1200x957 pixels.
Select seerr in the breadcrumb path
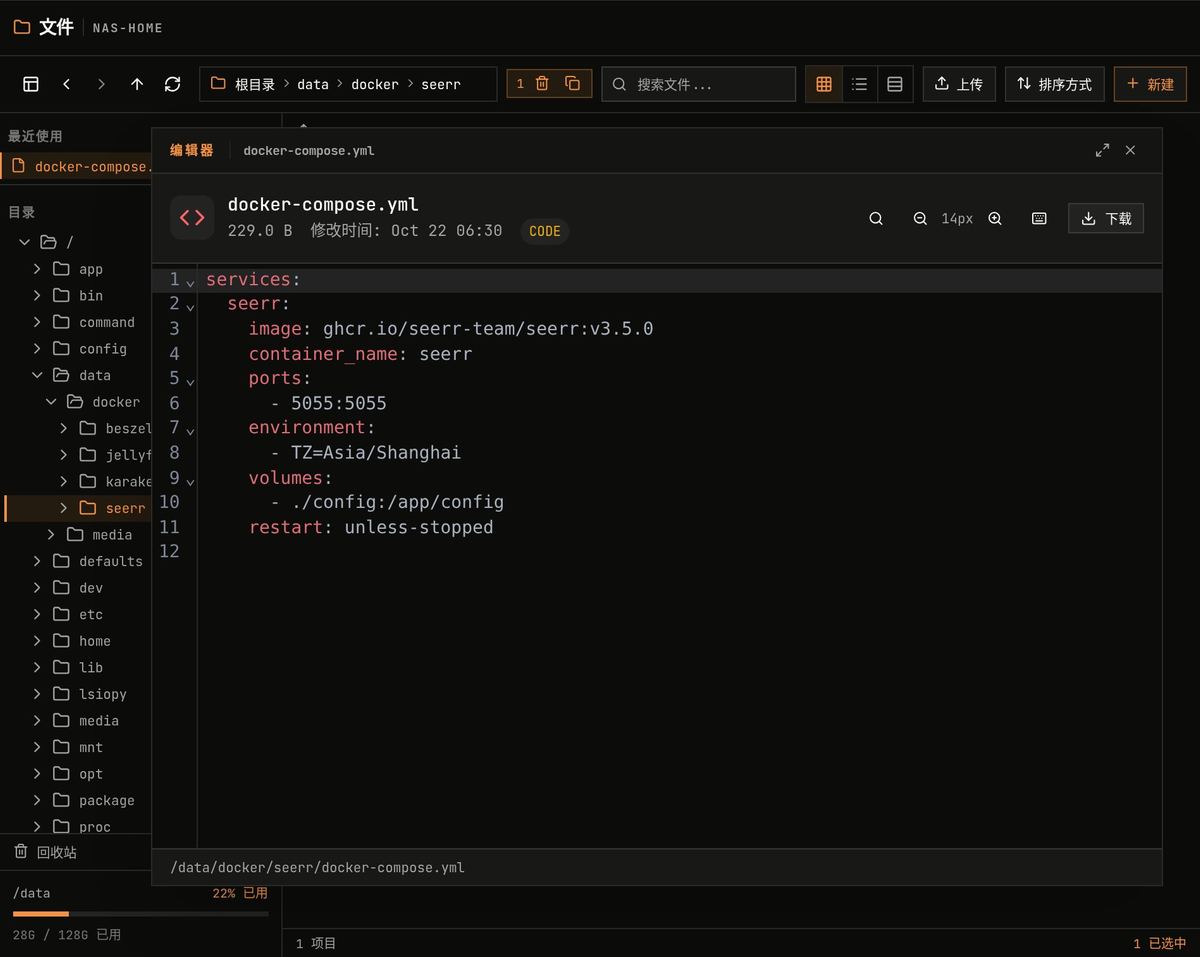[x=441, y=84]
